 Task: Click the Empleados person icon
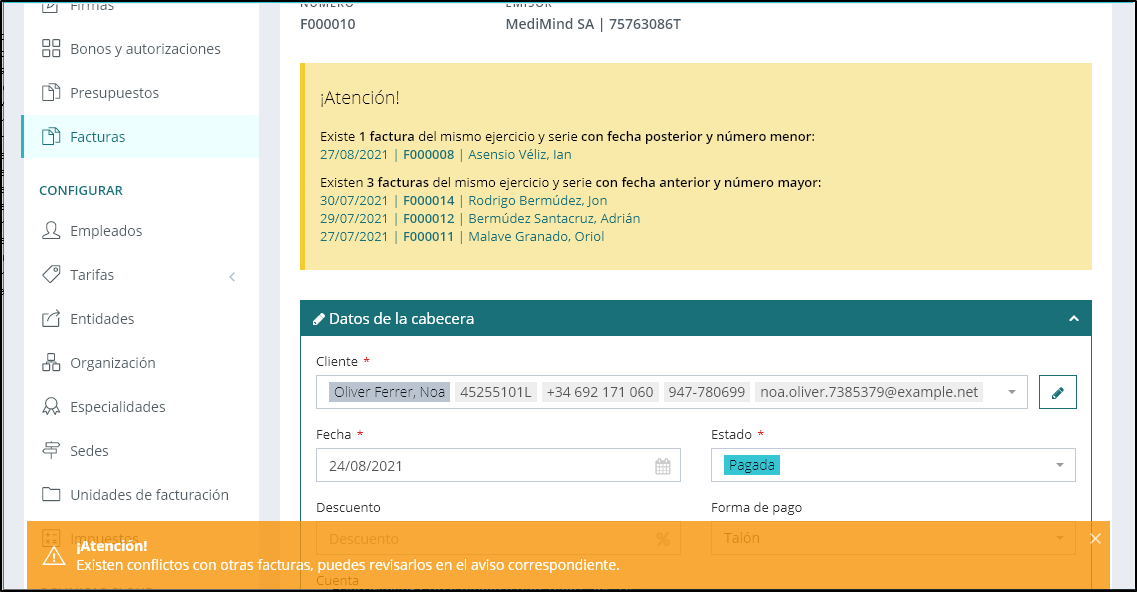coord(51,231)
